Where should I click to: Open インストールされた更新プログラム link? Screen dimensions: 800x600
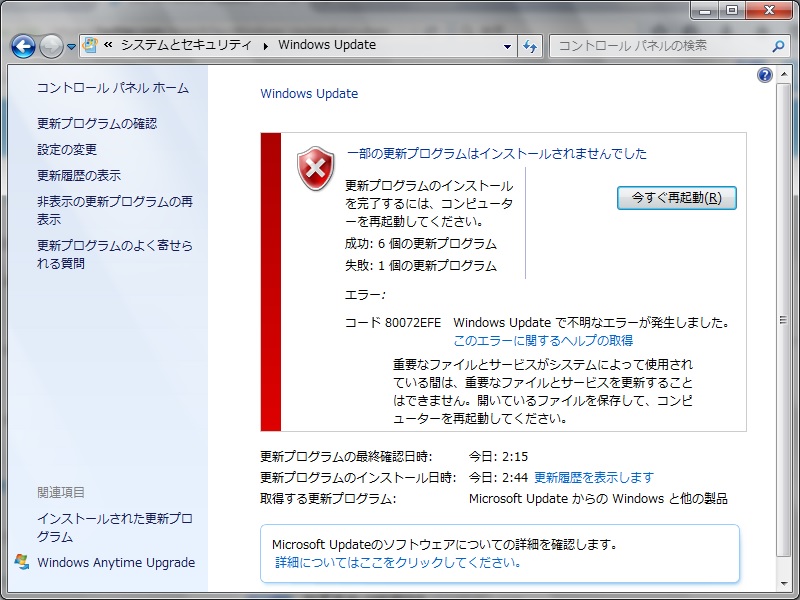pyautogui.click(x=115, y=528)
